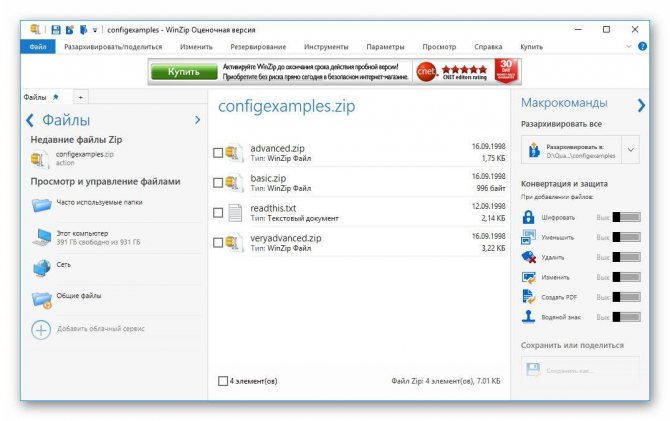This screenshot has height=421, width=670.
Task: Click the 30 day guarantee badge
Action: click(x=506, y=71)
